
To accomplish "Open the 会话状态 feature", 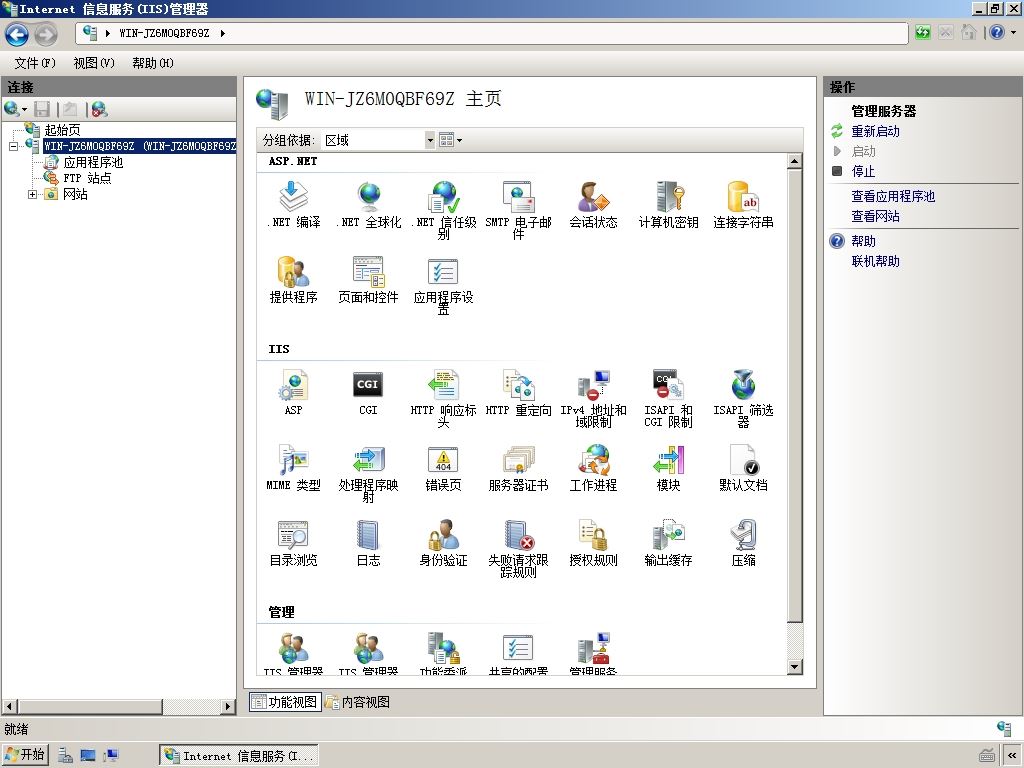I will pyautogui.click(x=593, y=205).
